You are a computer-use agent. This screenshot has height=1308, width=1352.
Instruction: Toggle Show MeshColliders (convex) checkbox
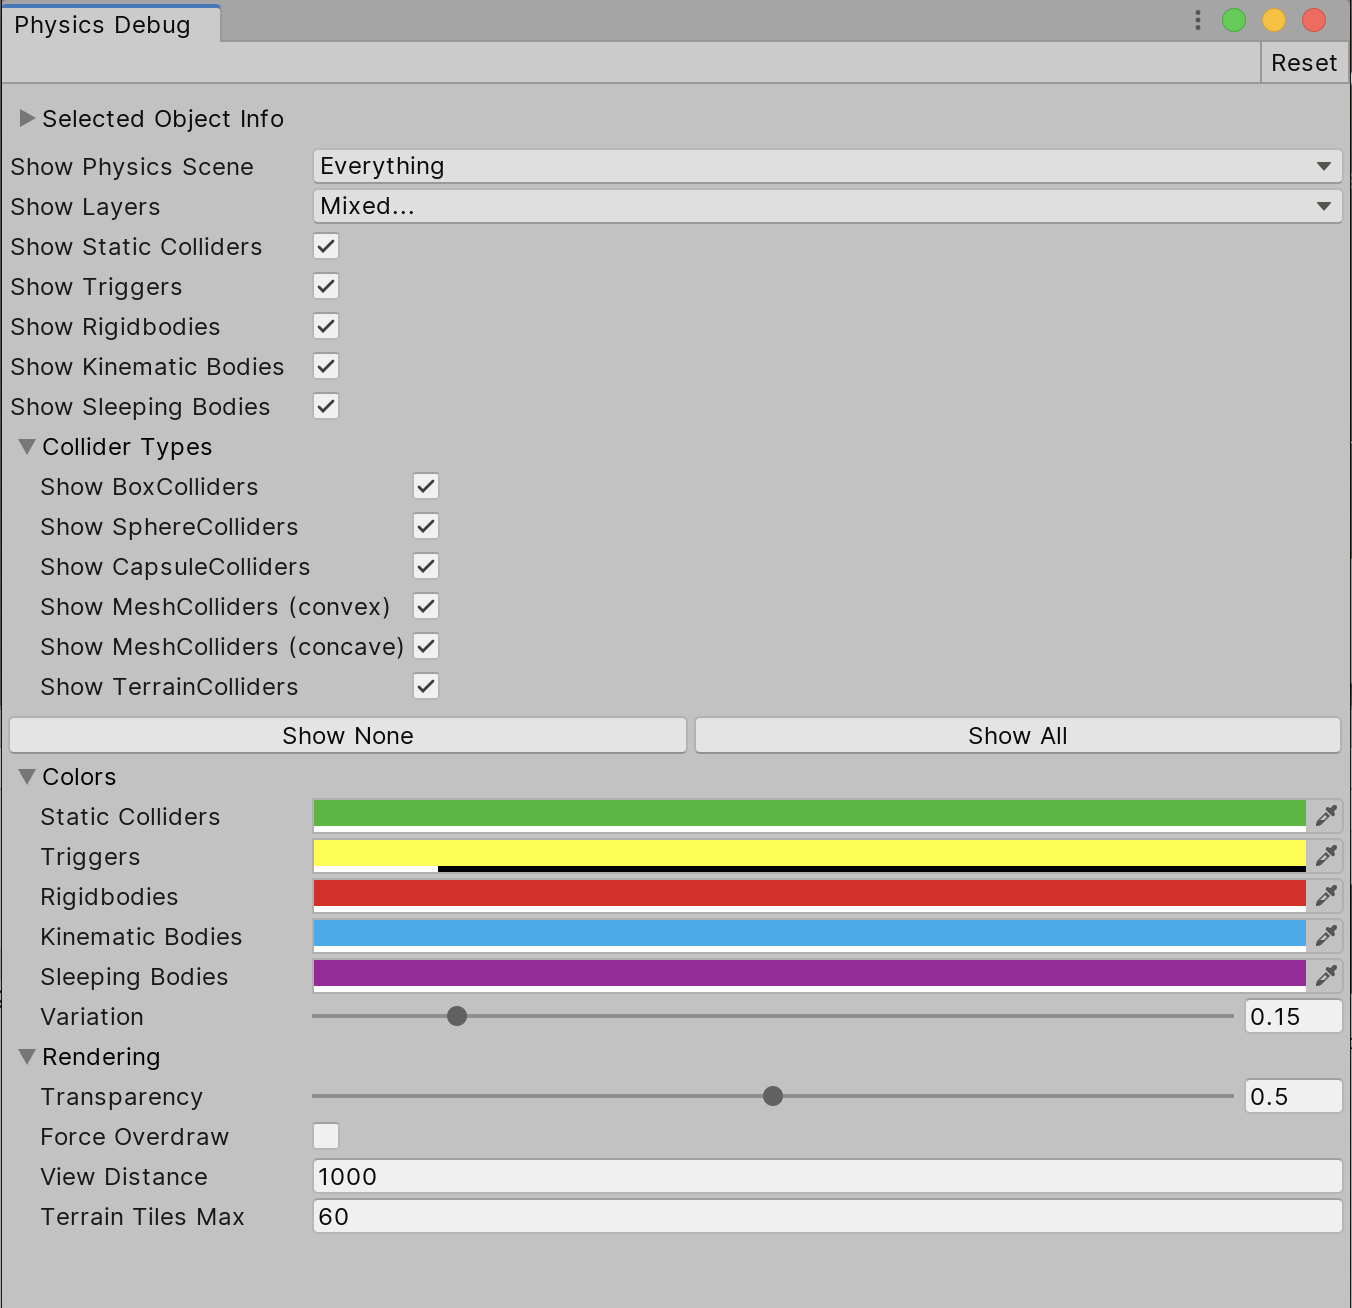click(x=426, y=606)
